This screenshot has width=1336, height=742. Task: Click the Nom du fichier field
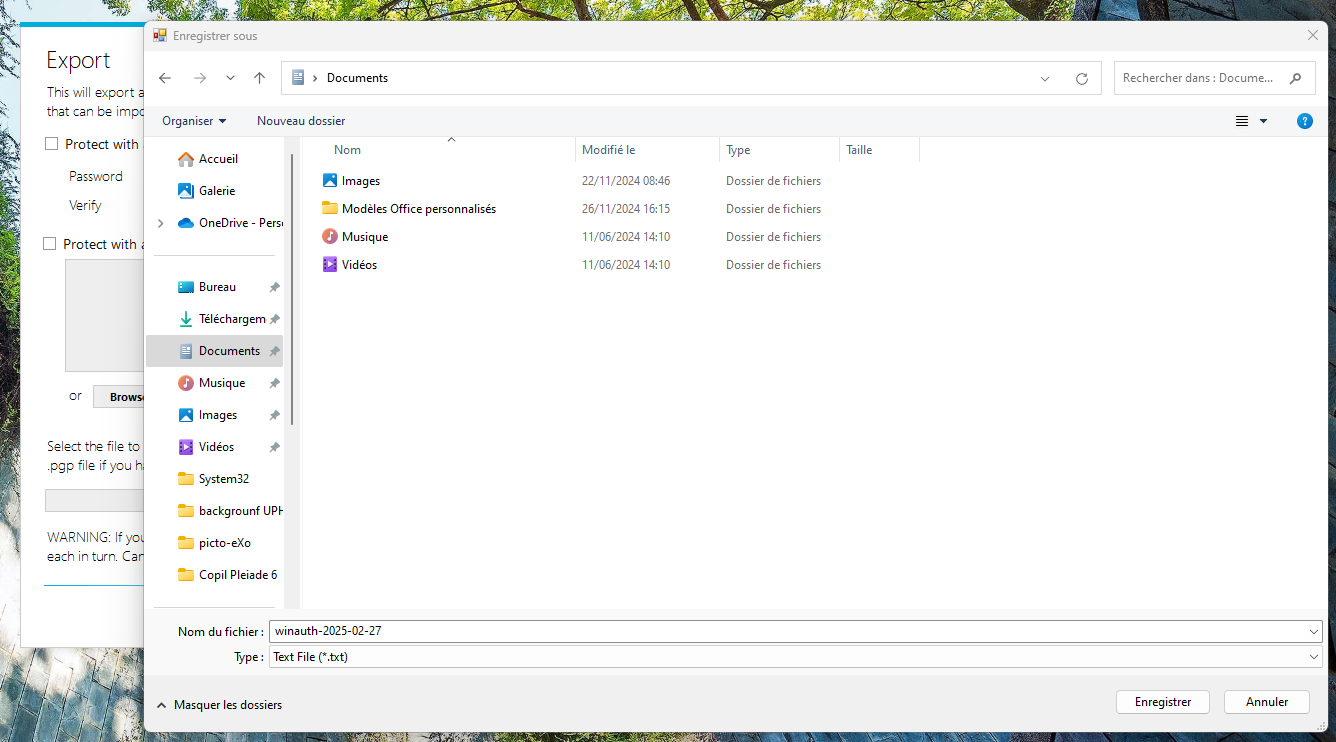pyautogui.click(x=790, y=631)
